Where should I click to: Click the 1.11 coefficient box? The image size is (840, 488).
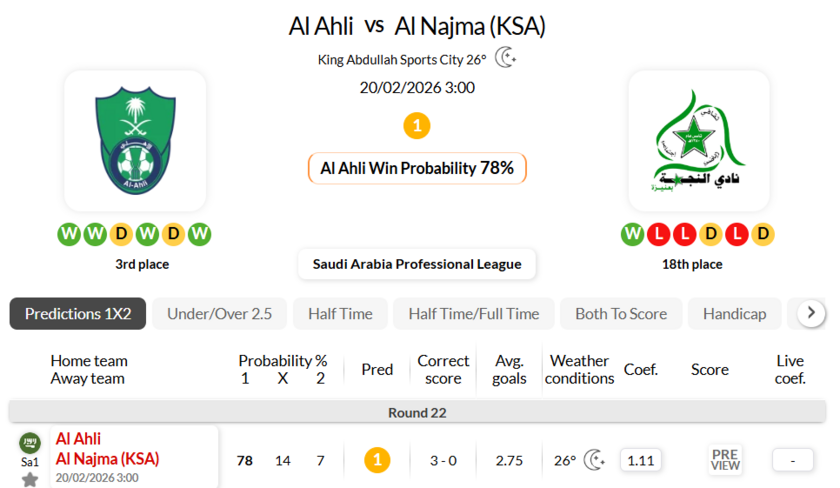(x=640, y=460)
